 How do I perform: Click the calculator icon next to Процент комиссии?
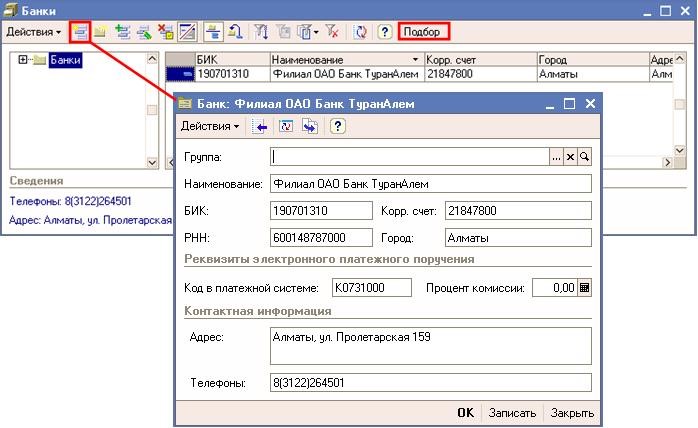[x=585, y=288]
